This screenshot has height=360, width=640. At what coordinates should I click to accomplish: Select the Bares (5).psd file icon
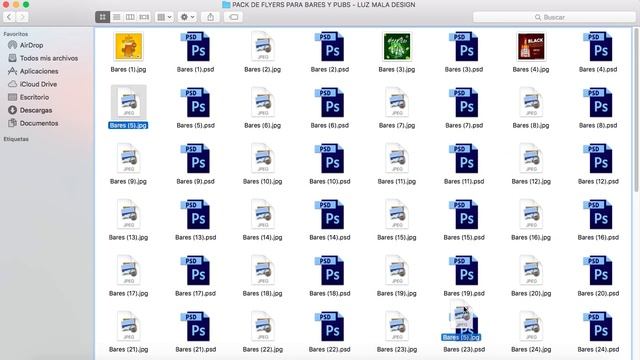pos(196,102)
